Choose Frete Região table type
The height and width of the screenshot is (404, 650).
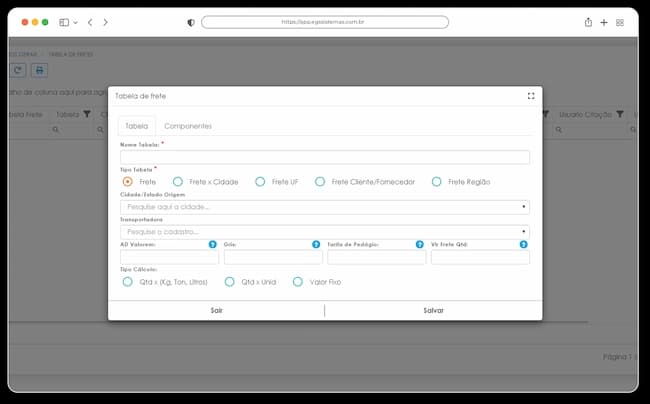click(x=437, y=181)
